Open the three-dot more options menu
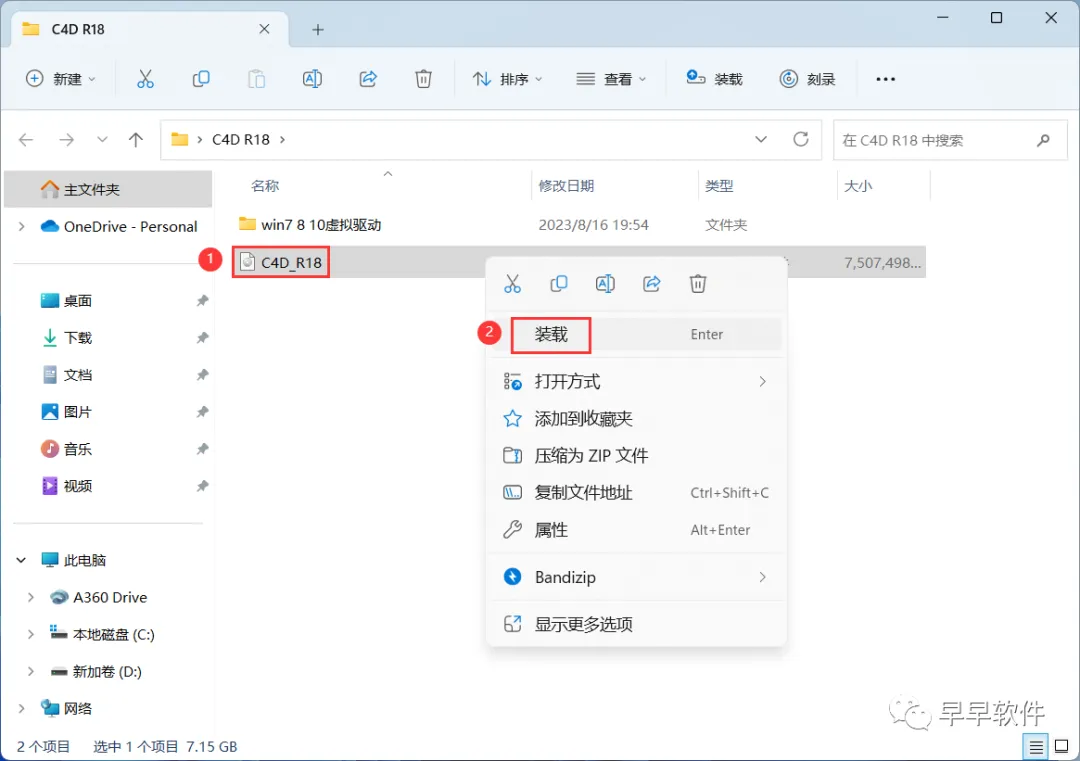This screenshot has height=761, width=1080. click(x=885, y=79)
